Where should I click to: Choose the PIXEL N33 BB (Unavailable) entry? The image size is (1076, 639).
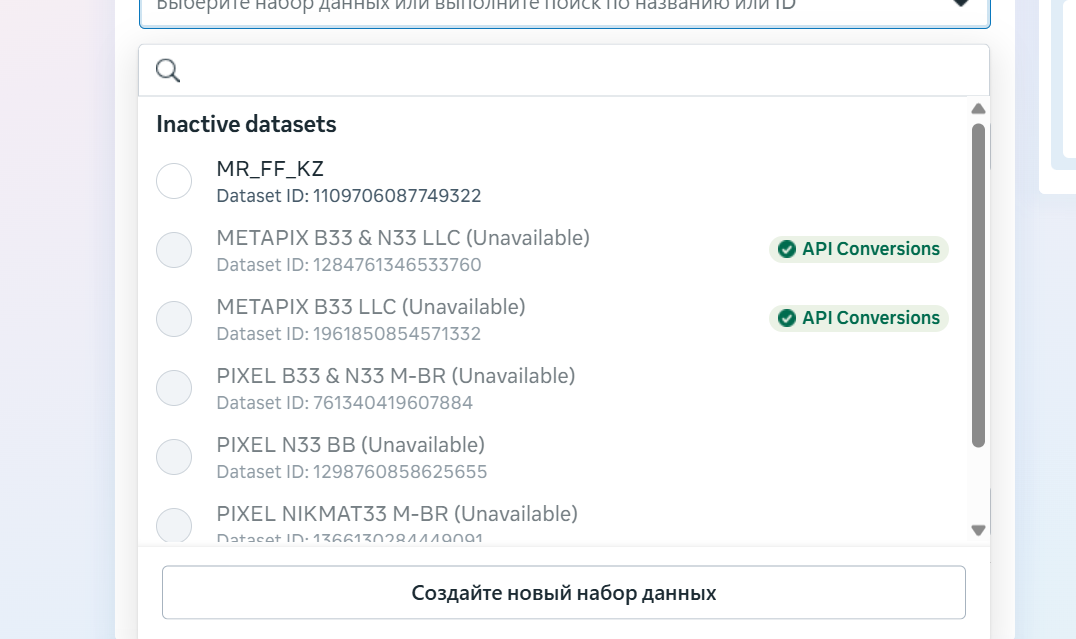(350, 444)
